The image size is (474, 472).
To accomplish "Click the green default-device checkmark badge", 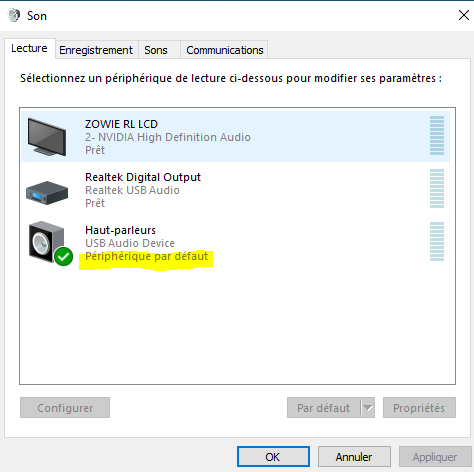I will 63,256.
